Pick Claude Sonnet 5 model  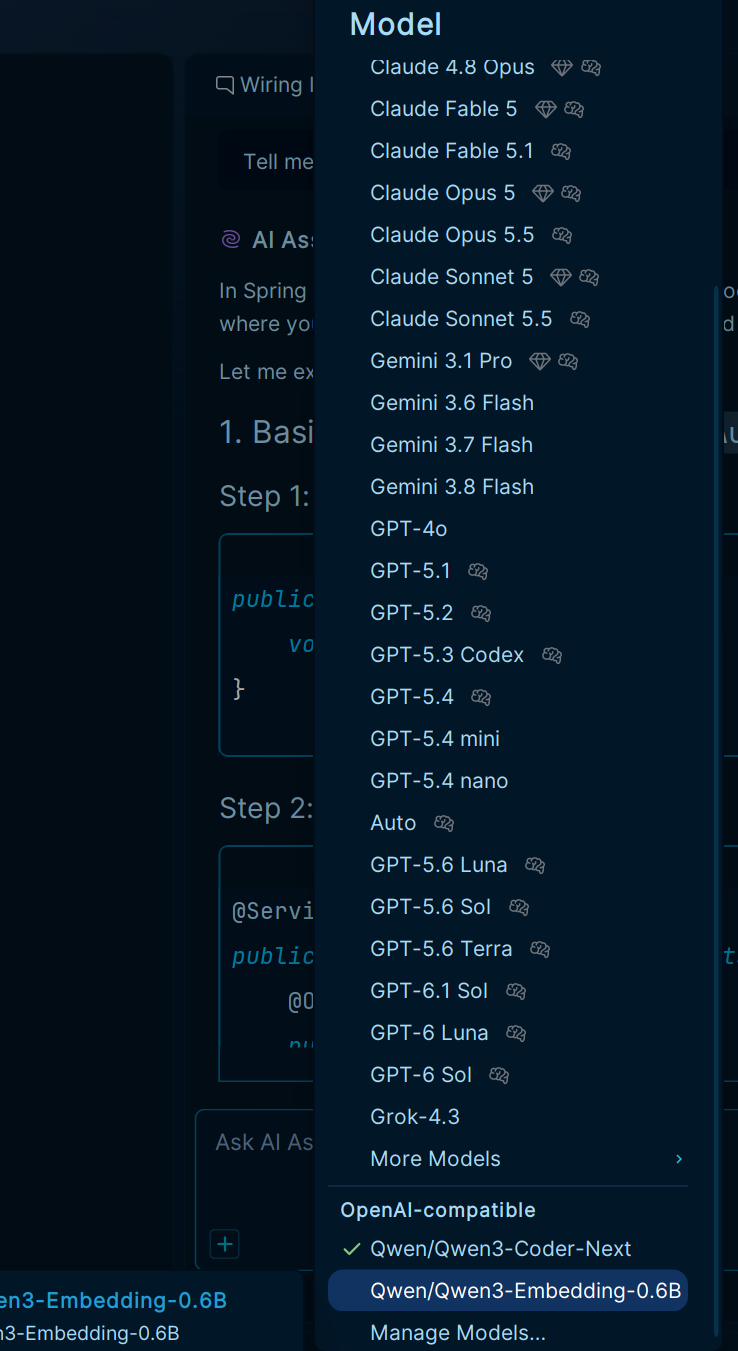(508, 277)
